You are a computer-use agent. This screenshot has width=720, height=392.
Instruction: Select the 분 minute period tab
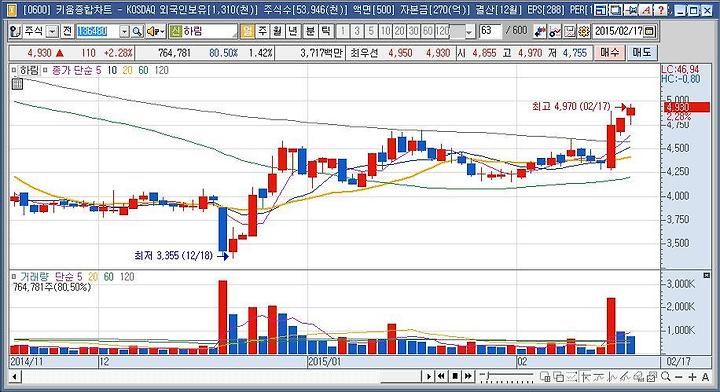tap(310, 31)
